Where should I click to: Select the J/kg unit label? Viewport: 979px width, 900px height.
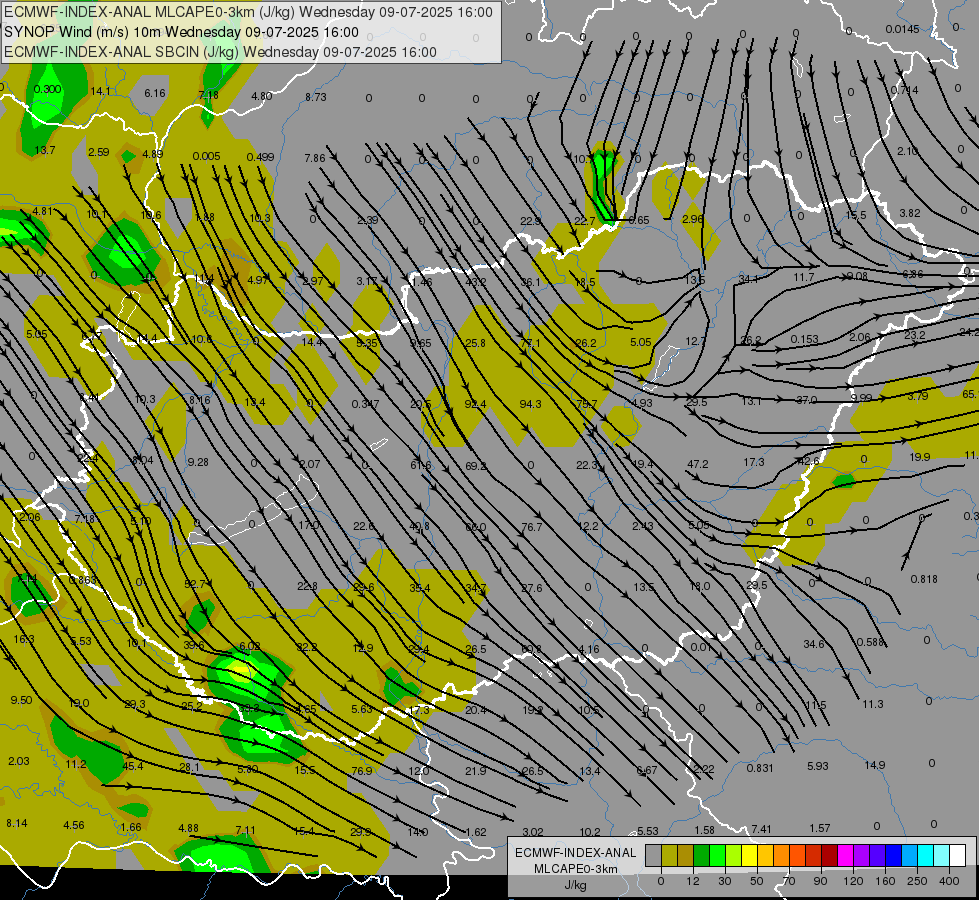pyautogui.click(x=576, y=885)
